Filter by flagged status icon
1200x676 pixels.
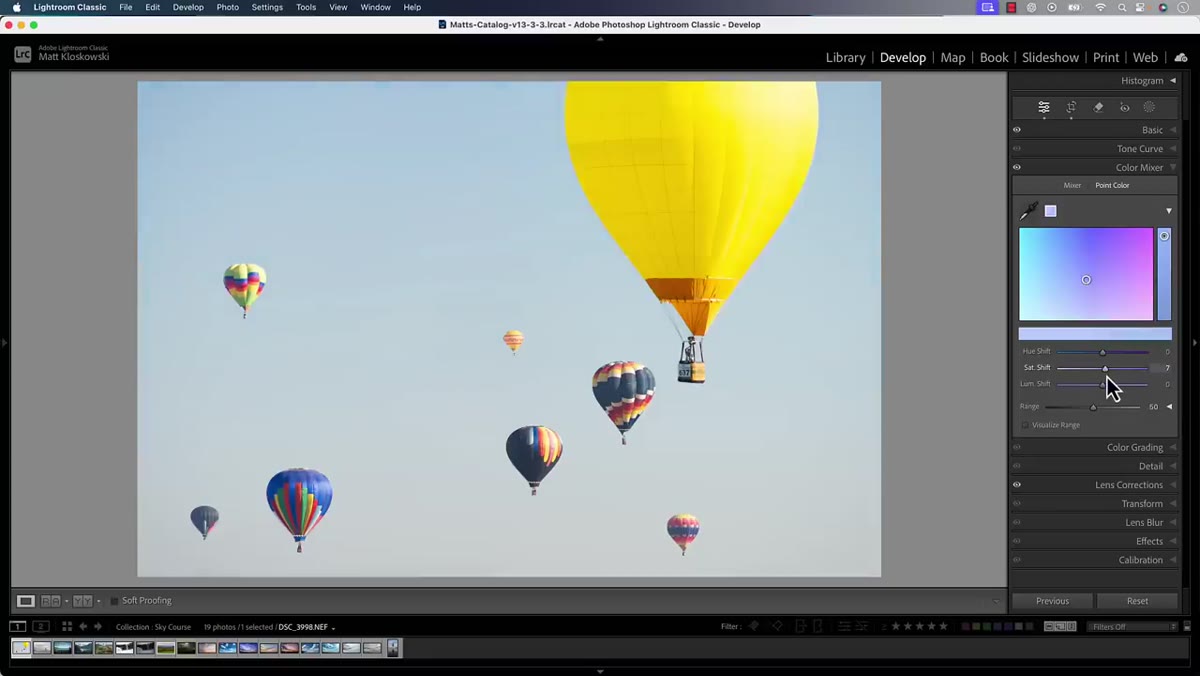[754, 626]
